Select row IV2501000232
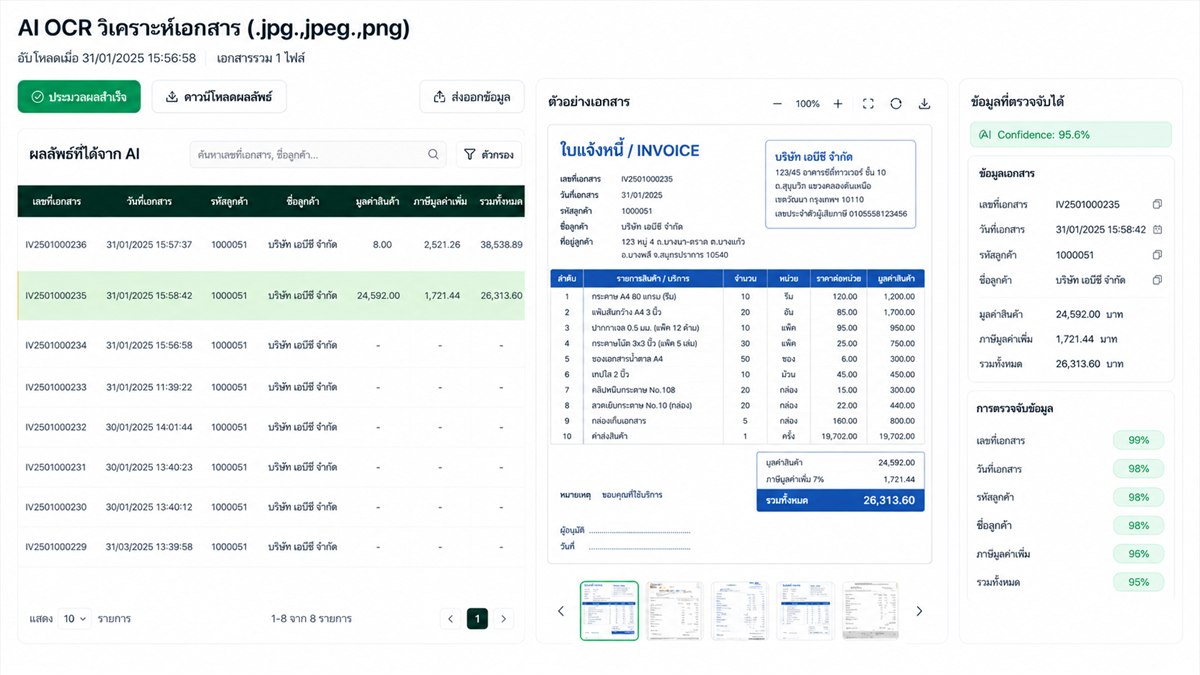Image resolution: width=1200 pixels, height=675 pixels. click(271, 427)
